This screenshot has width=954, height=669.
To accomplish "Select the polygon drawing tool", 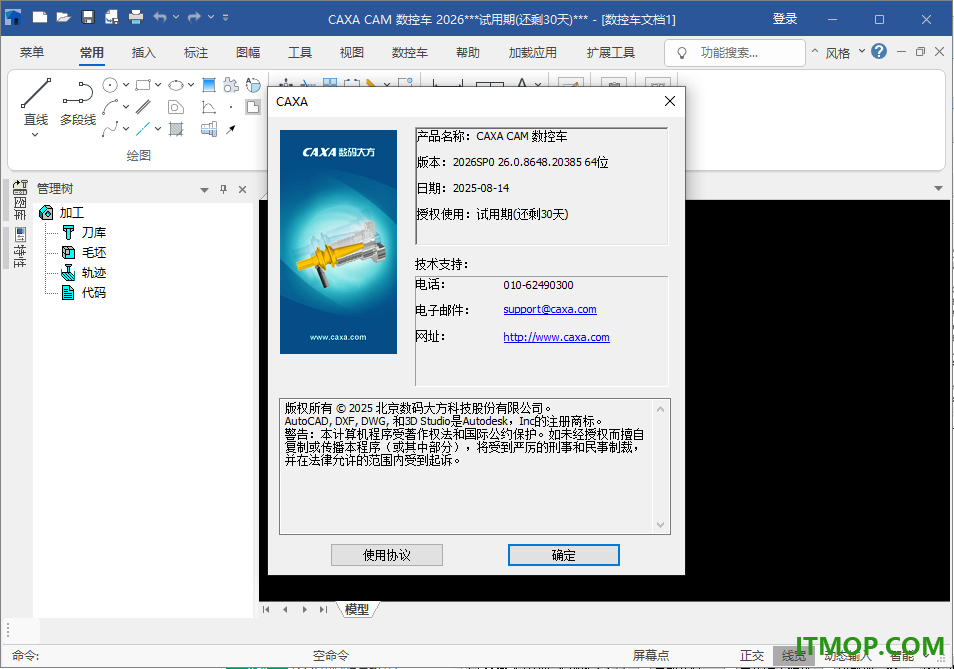I will pos(176,107).
